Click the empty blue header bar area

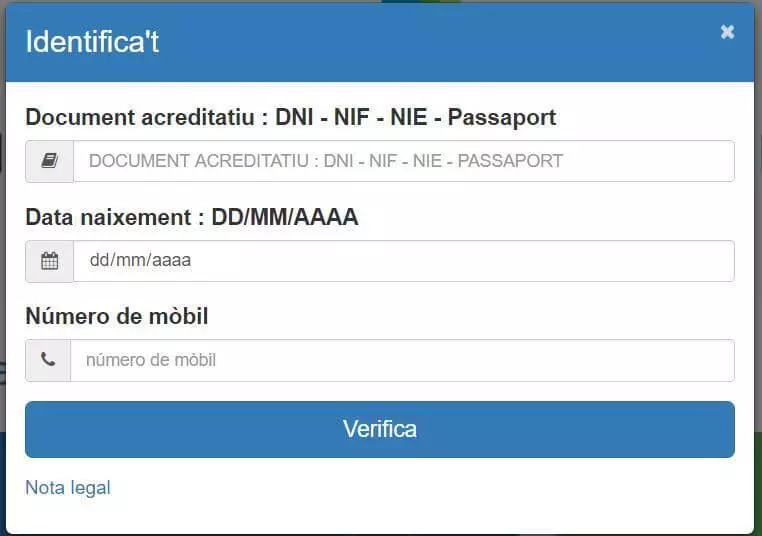[437, 43]
